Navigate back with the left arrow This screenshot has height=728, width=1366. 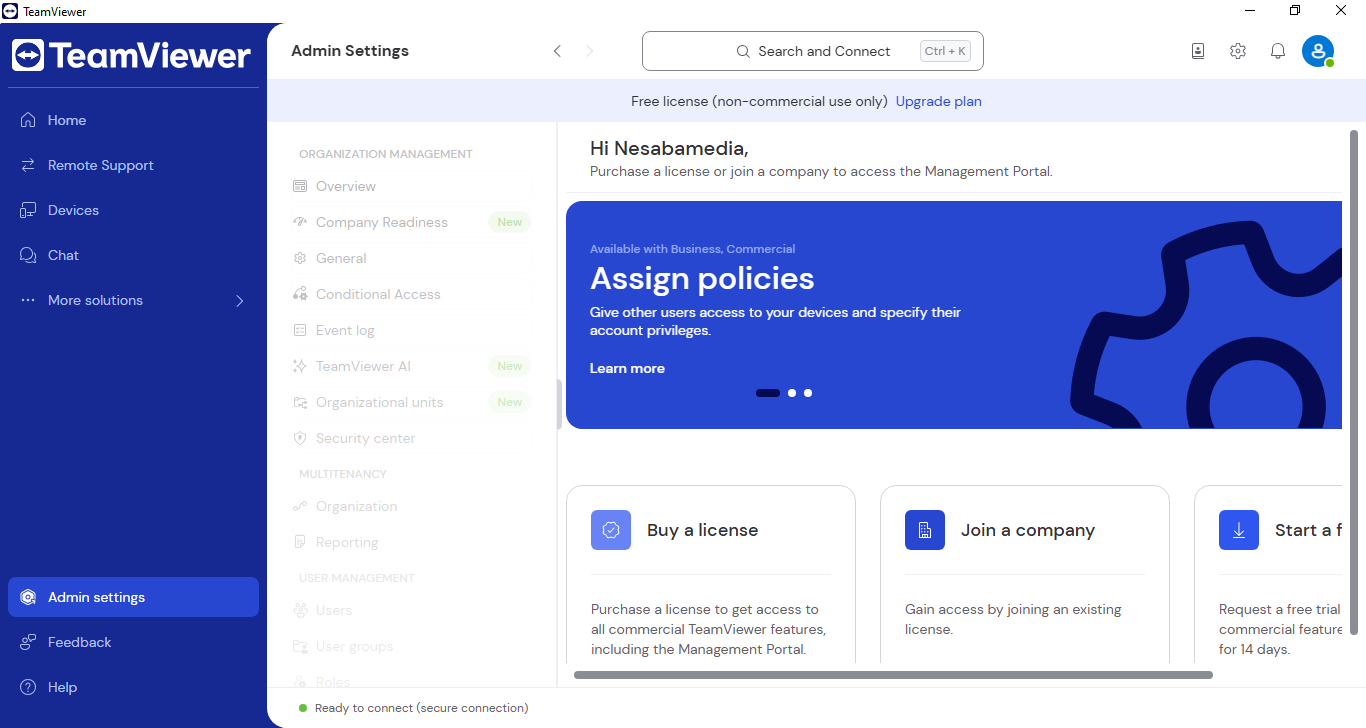[x=558, y=51]
